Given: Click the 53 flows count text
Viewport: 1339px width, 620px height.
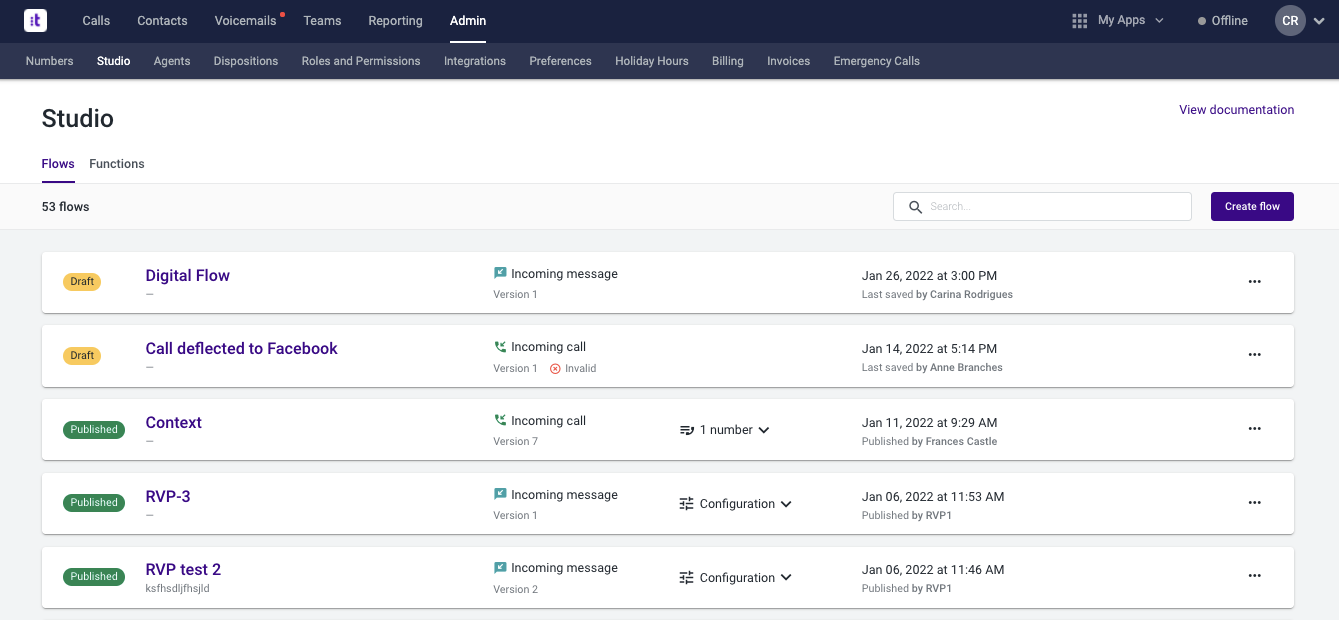Looking at the screenshot, I should [66, 207].
